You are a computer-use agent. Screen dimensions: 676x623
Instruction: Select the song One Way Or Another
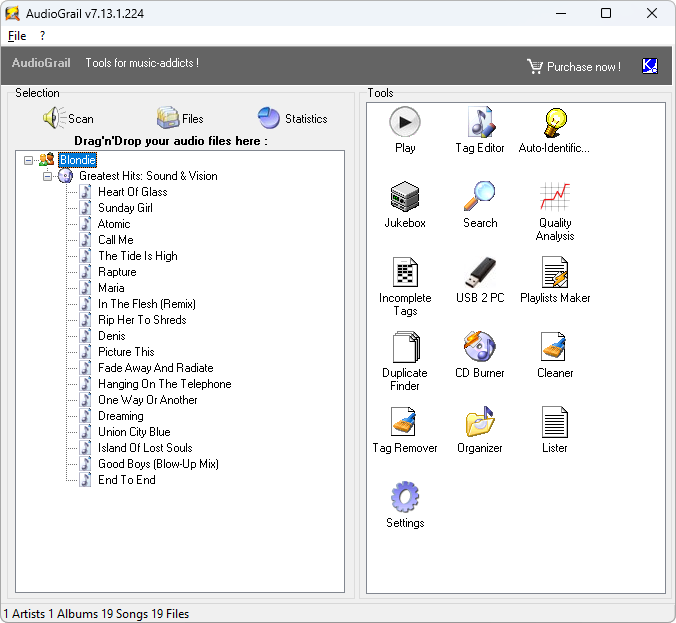tap(148, 400)
